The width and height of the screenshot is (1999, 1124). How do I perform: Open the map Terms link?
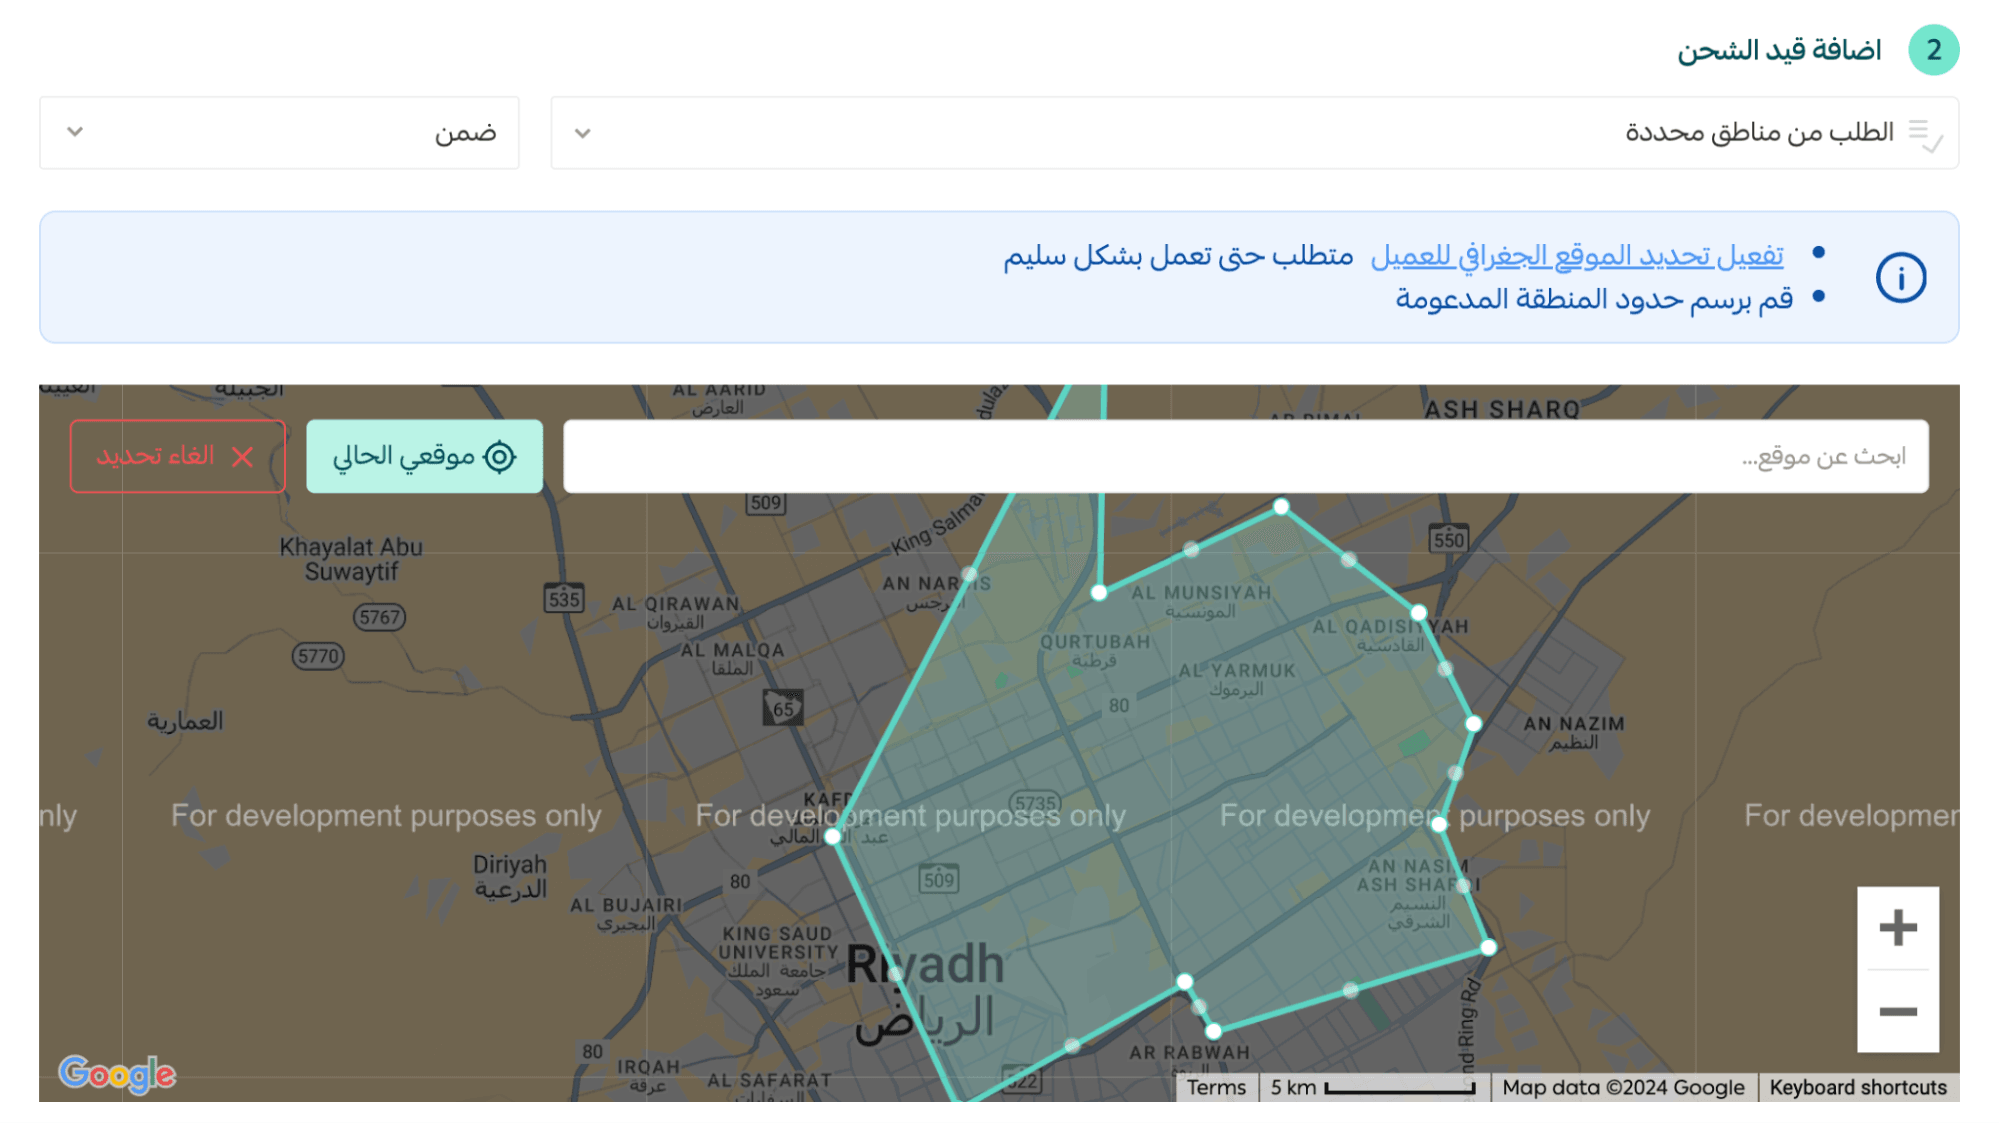(x=1216, y=1087)
